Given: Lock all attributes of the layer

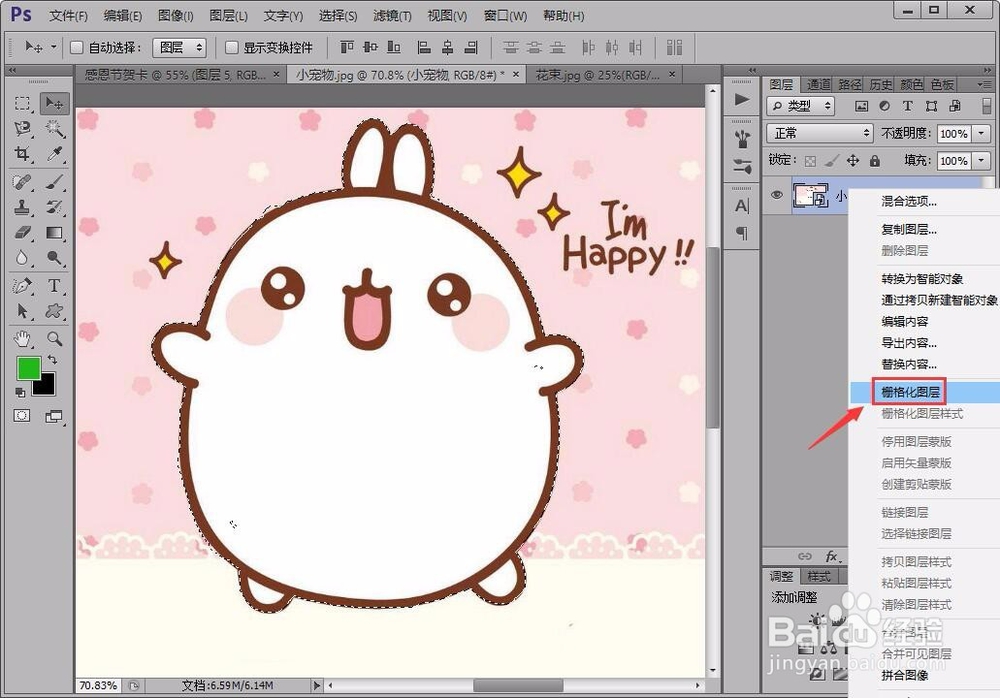Looking at the screenshot, I should (x=875, y=161).
